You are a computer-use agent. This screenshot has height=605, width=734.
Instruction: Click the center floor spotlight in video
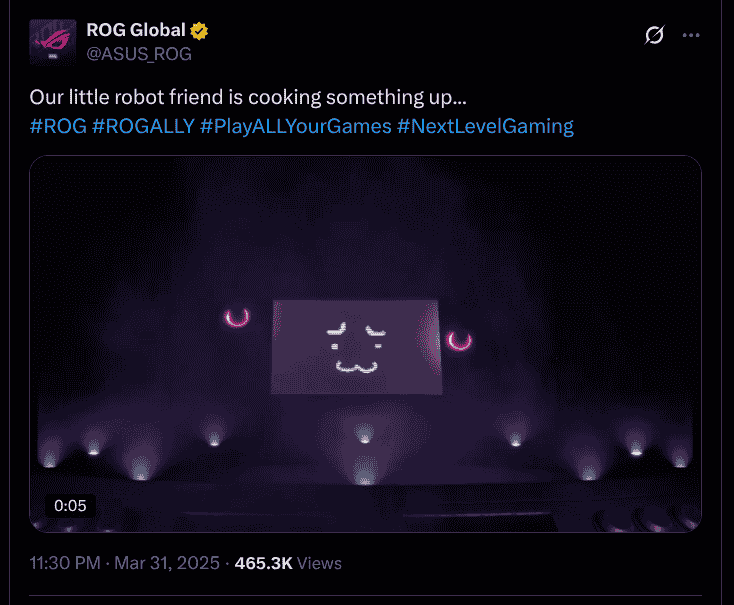point(363,434)
